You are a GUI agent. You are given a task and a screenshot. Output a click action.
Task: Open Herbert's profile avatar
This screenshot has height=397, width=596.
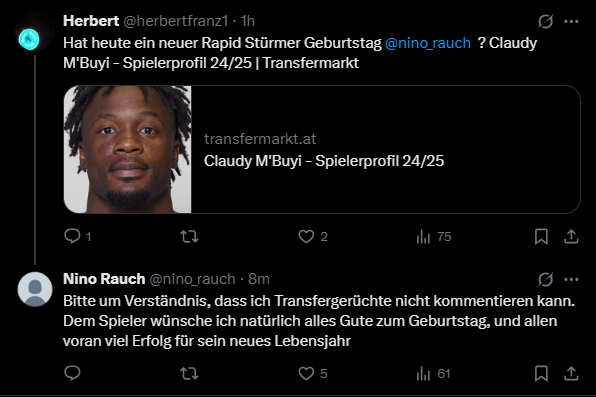tap(29, 39)
